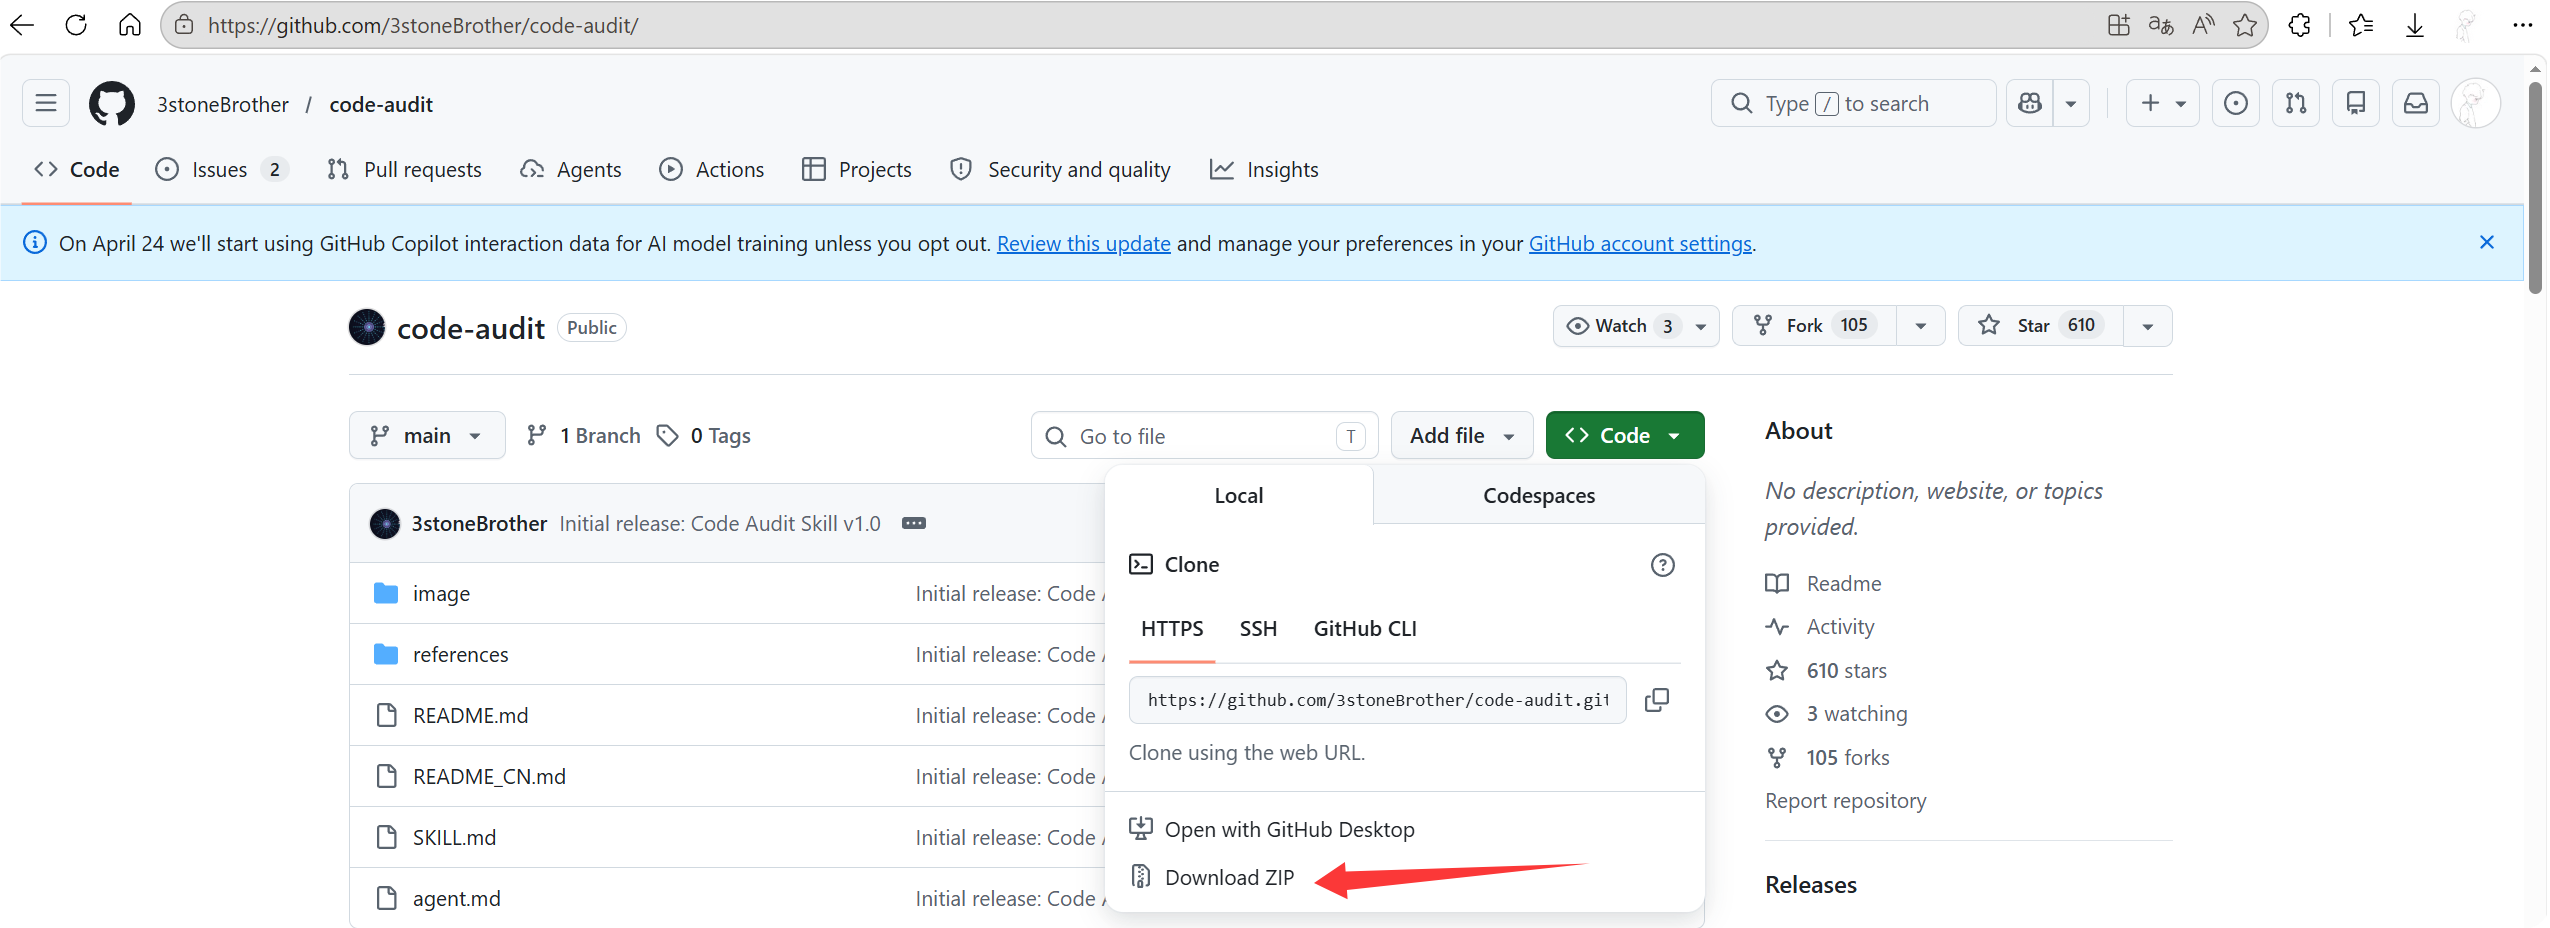View the 0 Tags link
This screenshot has width=2550, height=928.
point(704,436)
